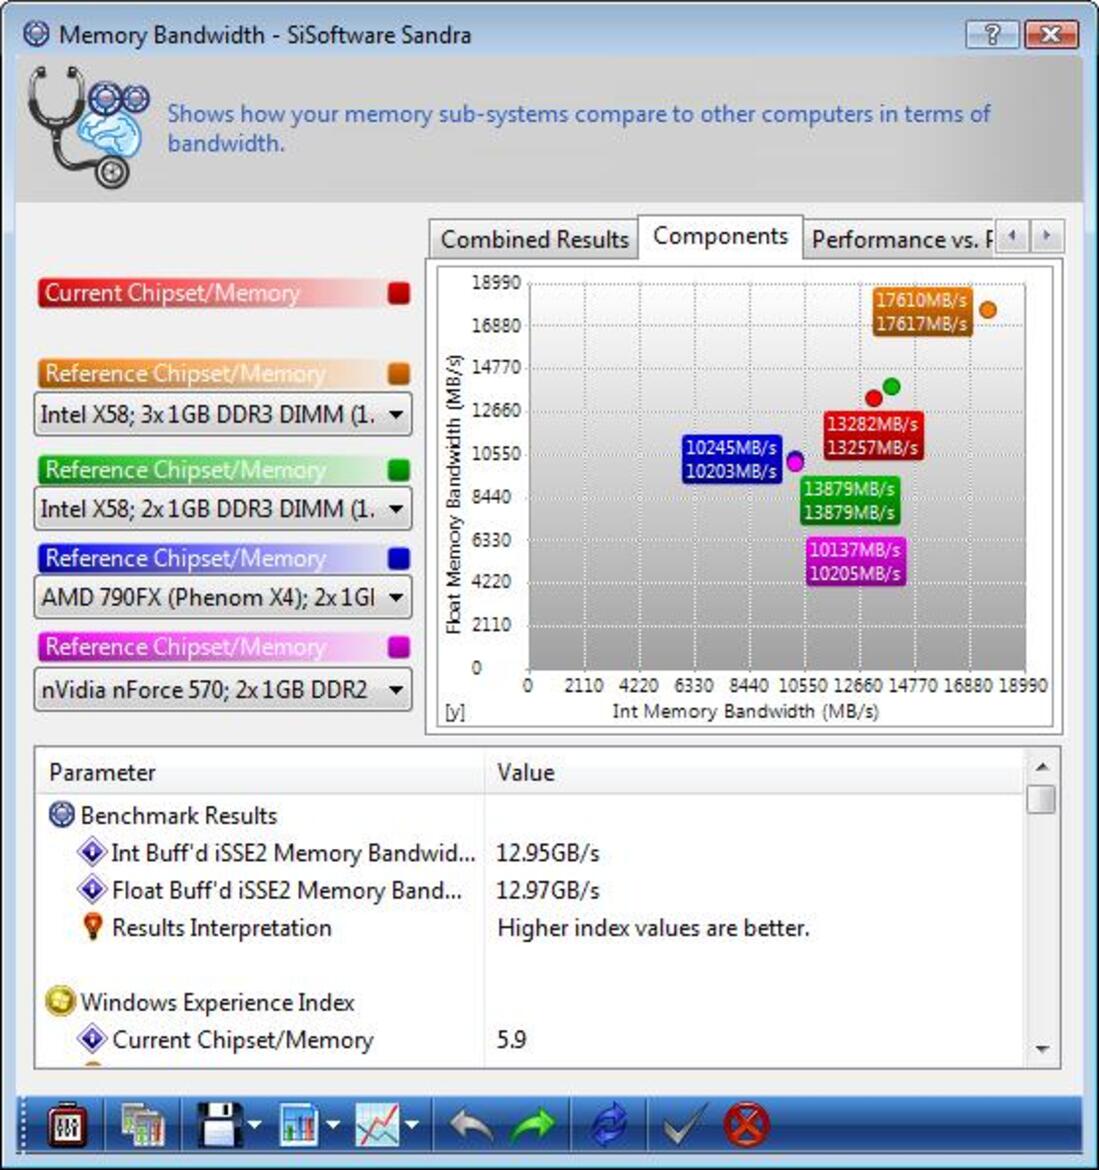Click the line graph toolbar icon
The height and width of the screenshot is (1170, 1099).
pyautogui.click(x=378, y=1124)
